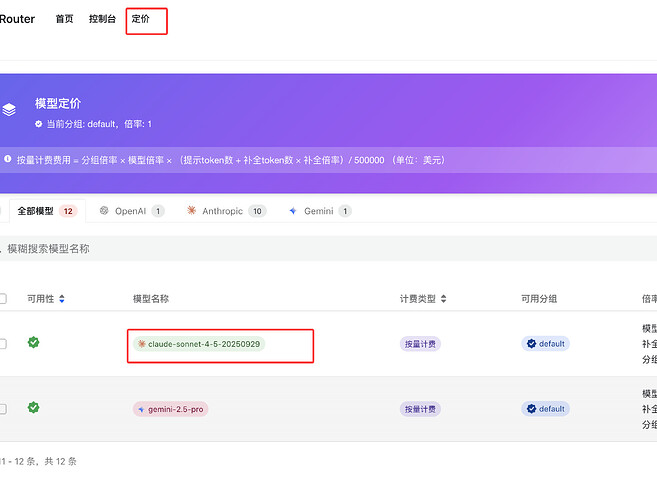Click badge icon in claude-sonnet row default tag
Screen dimensions: 657x500
pyautogui.click(x=531, y=344)
